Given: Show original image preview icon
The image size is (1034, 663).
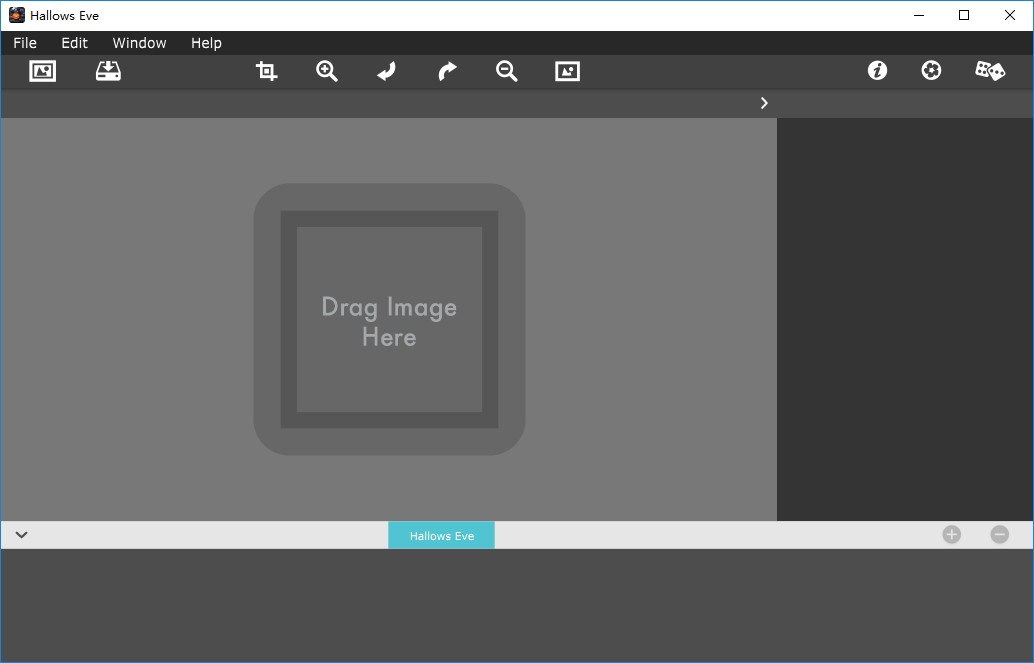Looking at the screenshot, I should coord(568,71).
